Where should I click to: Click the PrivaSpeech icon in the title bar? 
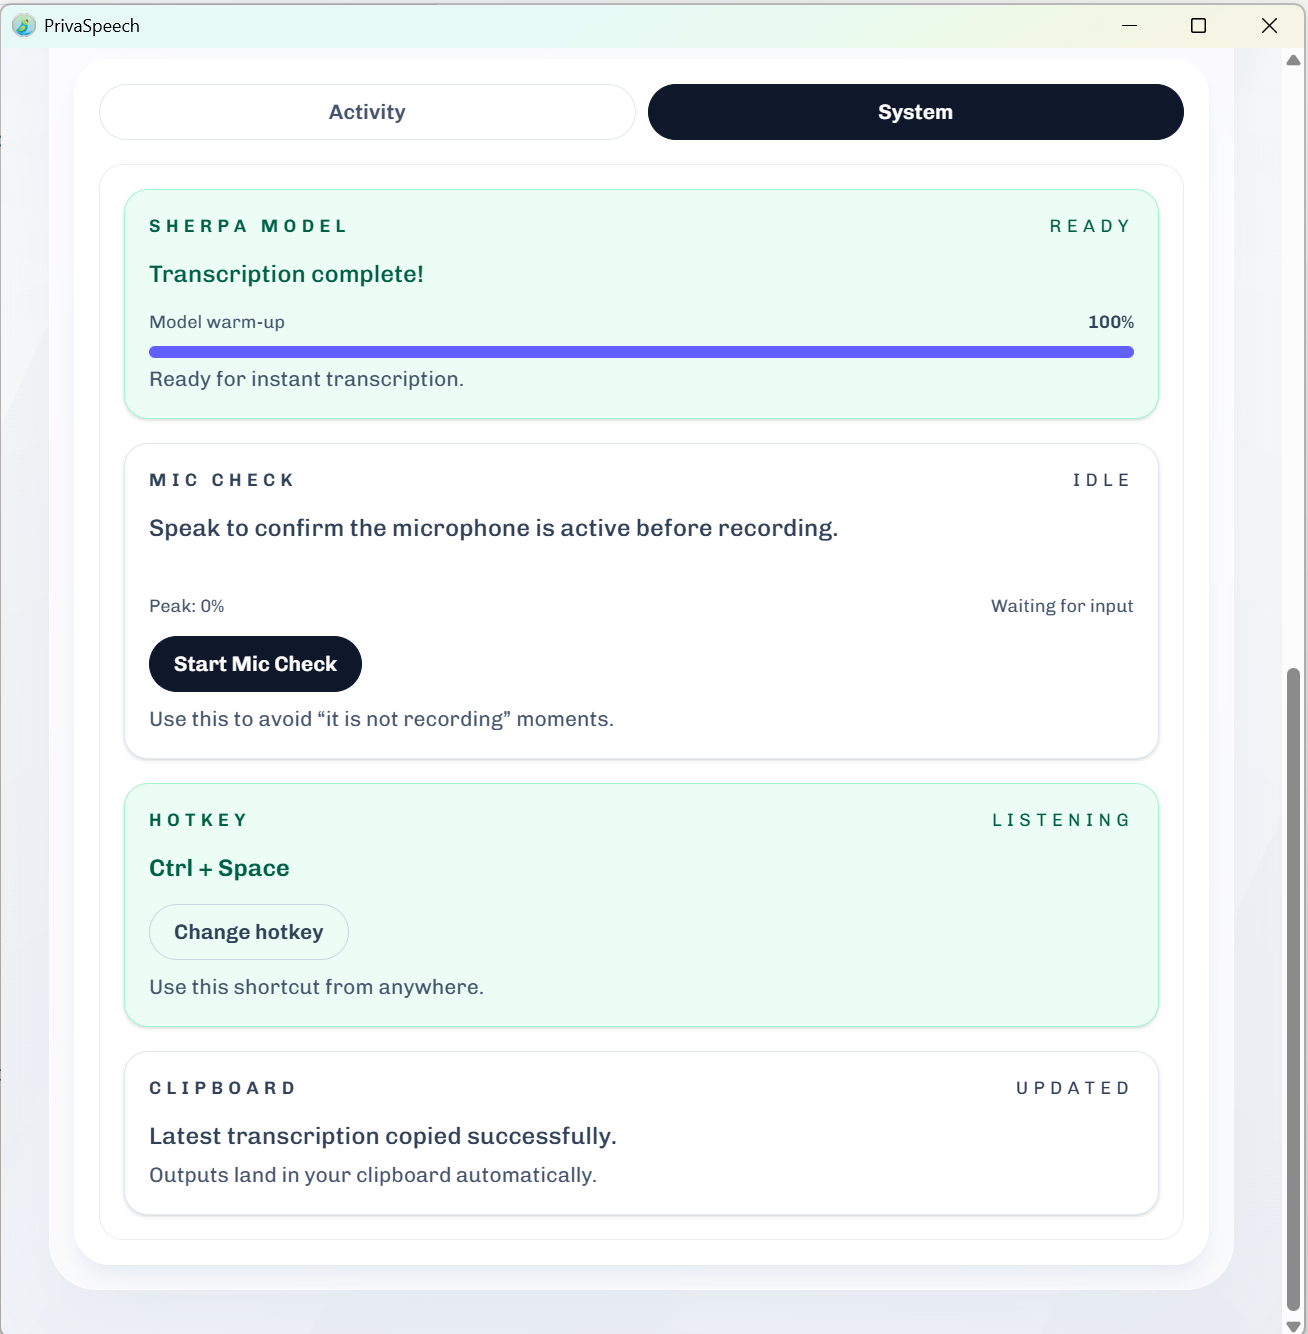pos(22,26)
